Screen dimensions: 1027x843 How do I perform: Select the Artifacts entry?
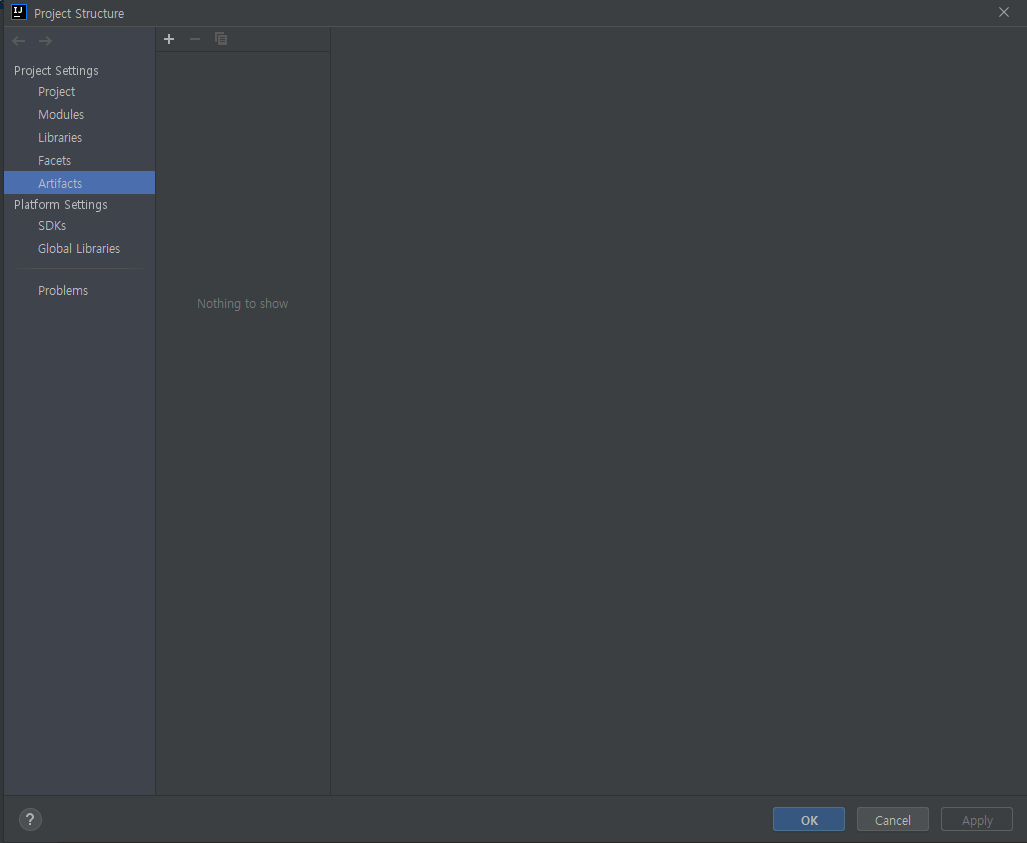pos(79,183)
